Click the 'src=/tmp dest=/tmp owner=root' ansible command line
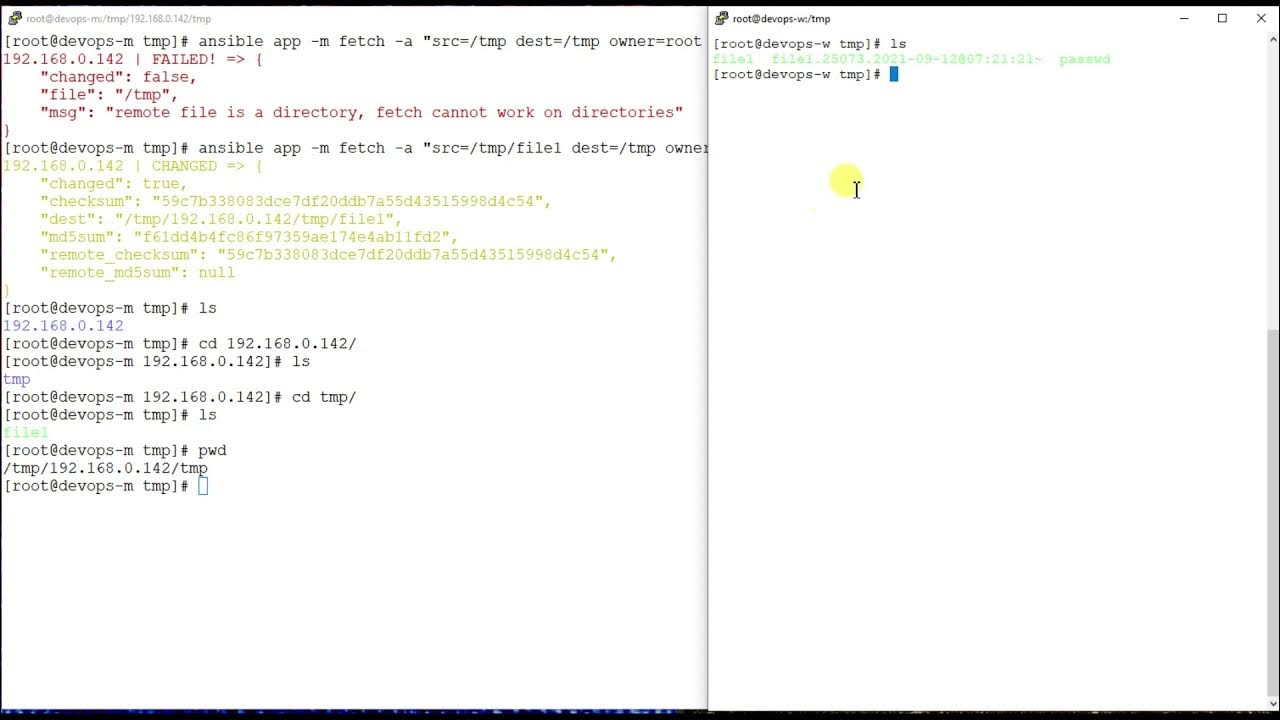This screenshot has width=1280, height=720. (x=353, y=41)
